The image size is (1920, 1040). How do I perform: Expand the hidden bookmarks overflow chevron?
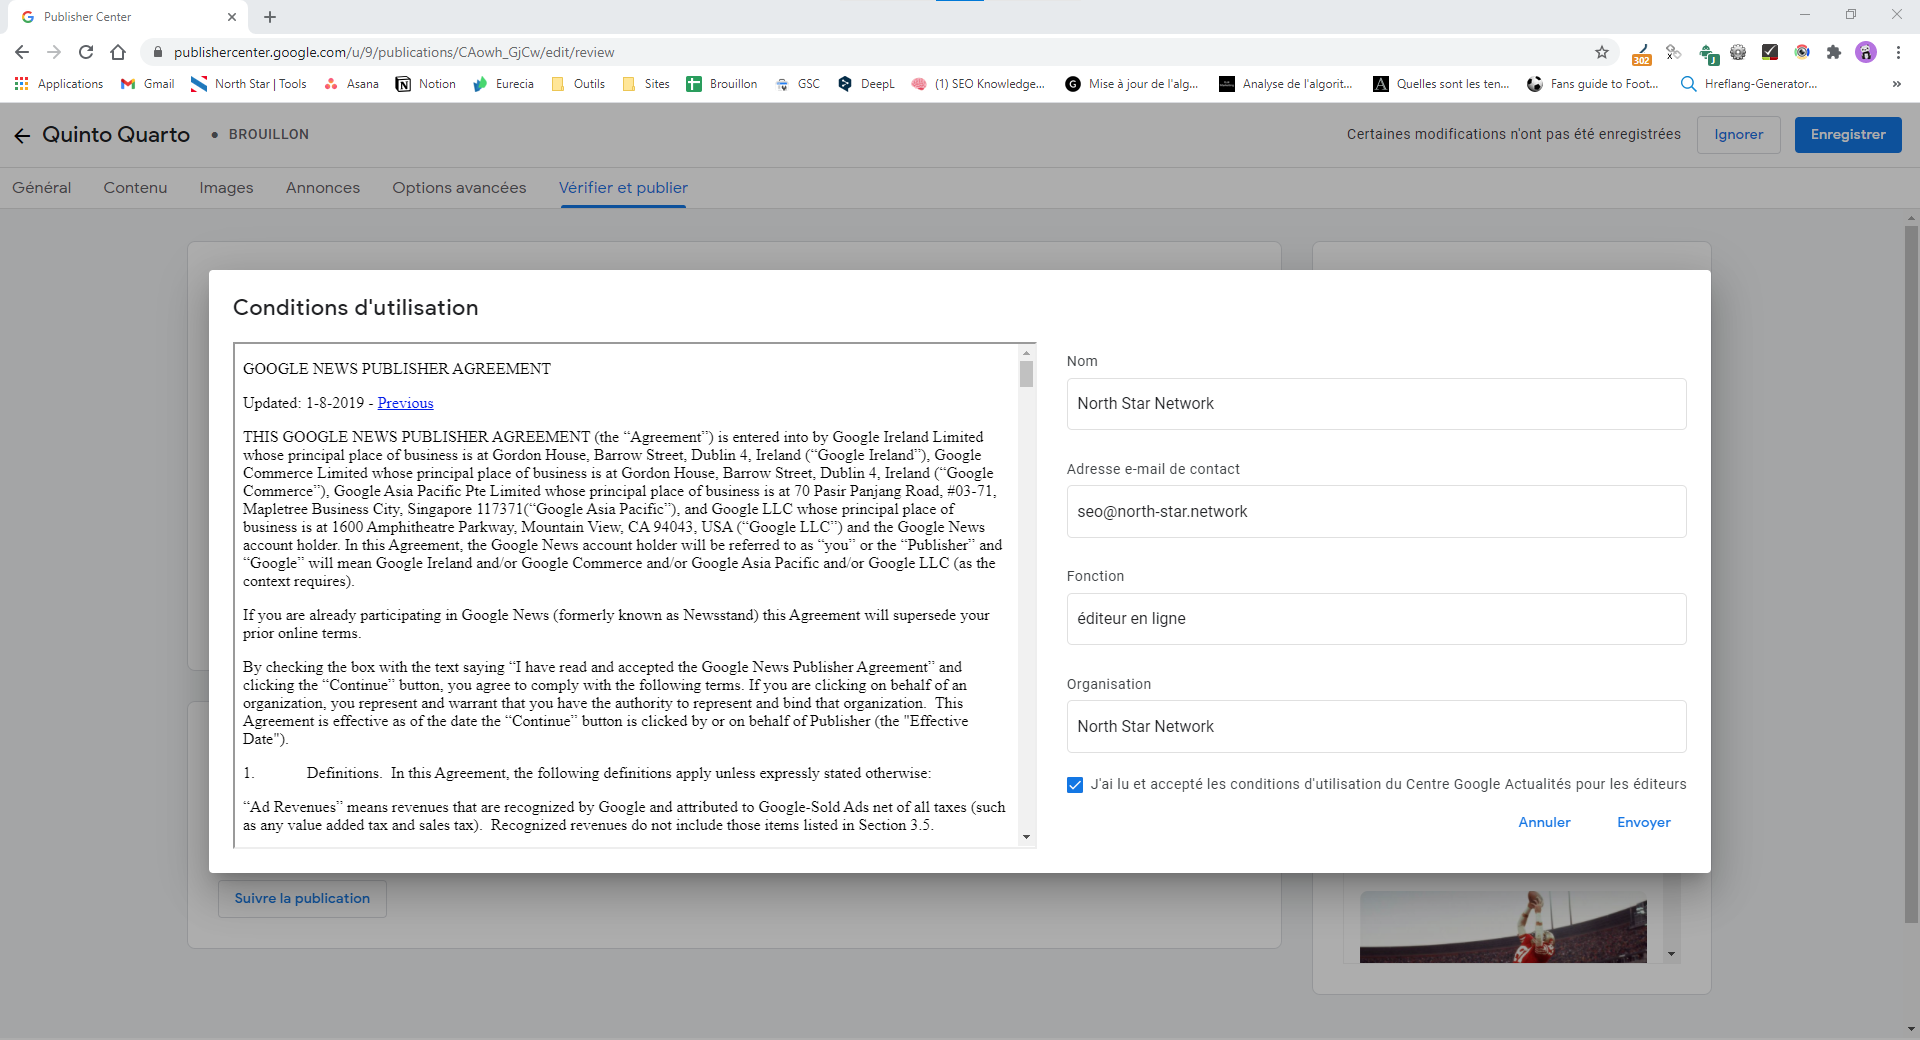(1896, 84)
